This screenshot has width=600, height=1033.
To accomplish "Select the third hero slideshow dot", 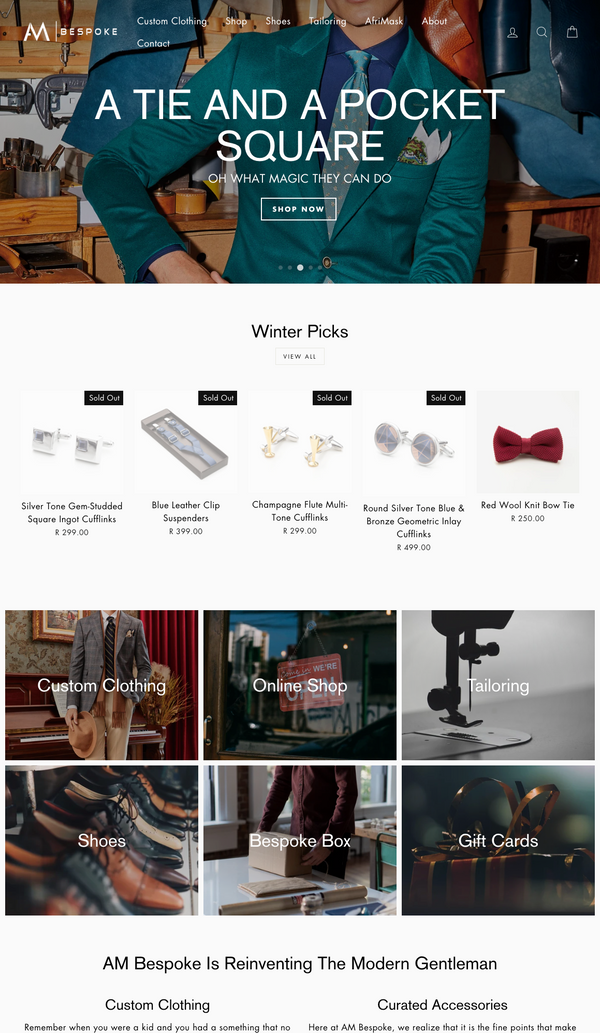I will coord(300,267).
